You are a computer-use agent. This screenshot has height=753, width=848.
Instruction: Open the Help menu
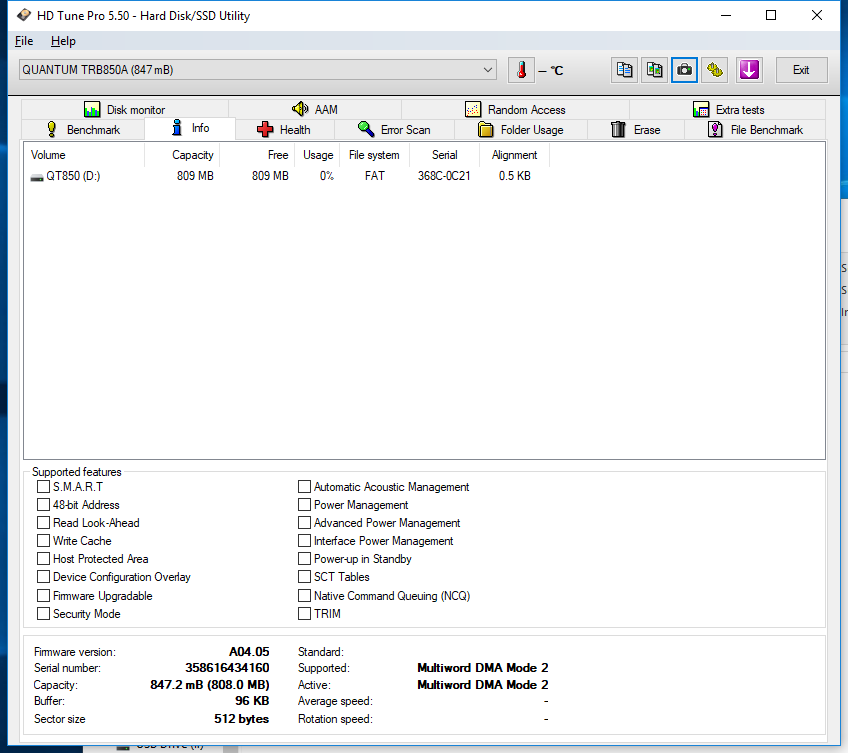coord(63,41)
